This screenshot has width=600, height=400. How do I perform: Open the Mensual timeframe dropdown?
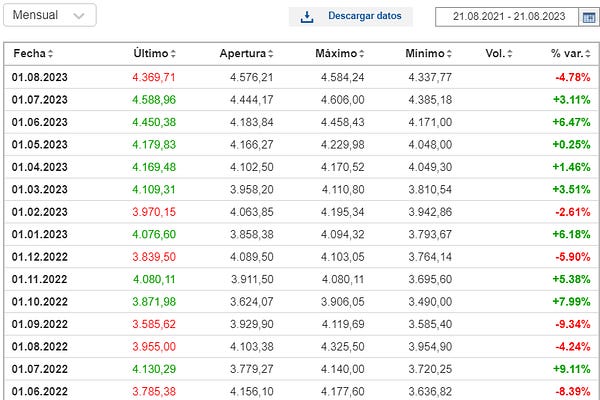pos(50,15)
